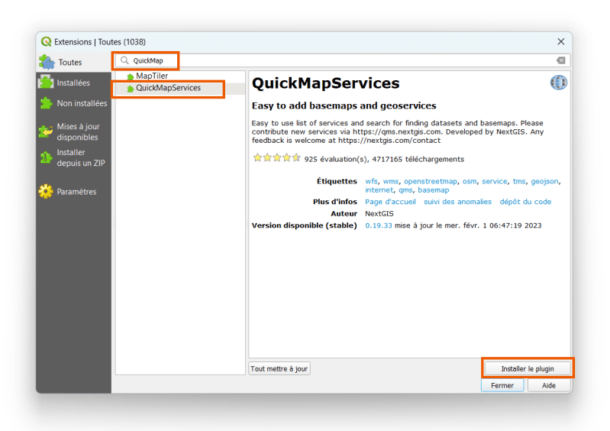Click the QuickMapServices heading text
The width and height of the screenshot is (610, 431).
326,83
